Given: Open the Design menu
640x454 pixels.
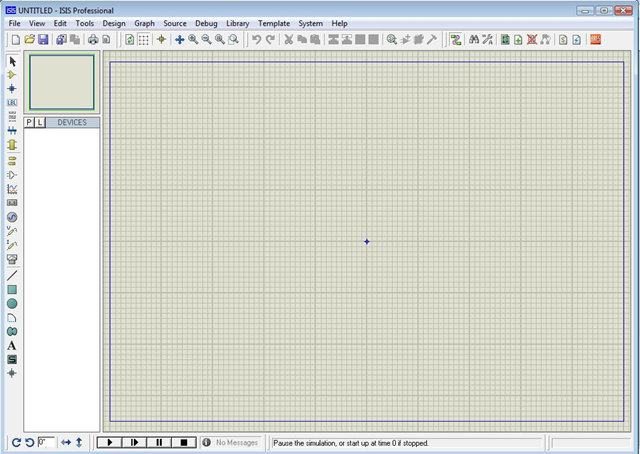Looking at the screenshot, I should (114, 23).
